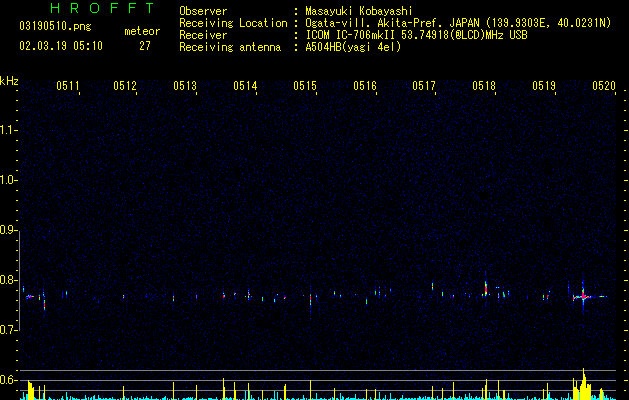Select the file name 03190510.png

[x=55, y=26]
